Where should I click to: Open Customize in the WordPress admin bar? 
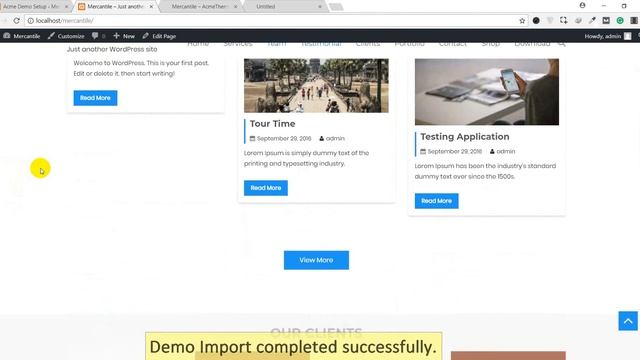(66, 36)
